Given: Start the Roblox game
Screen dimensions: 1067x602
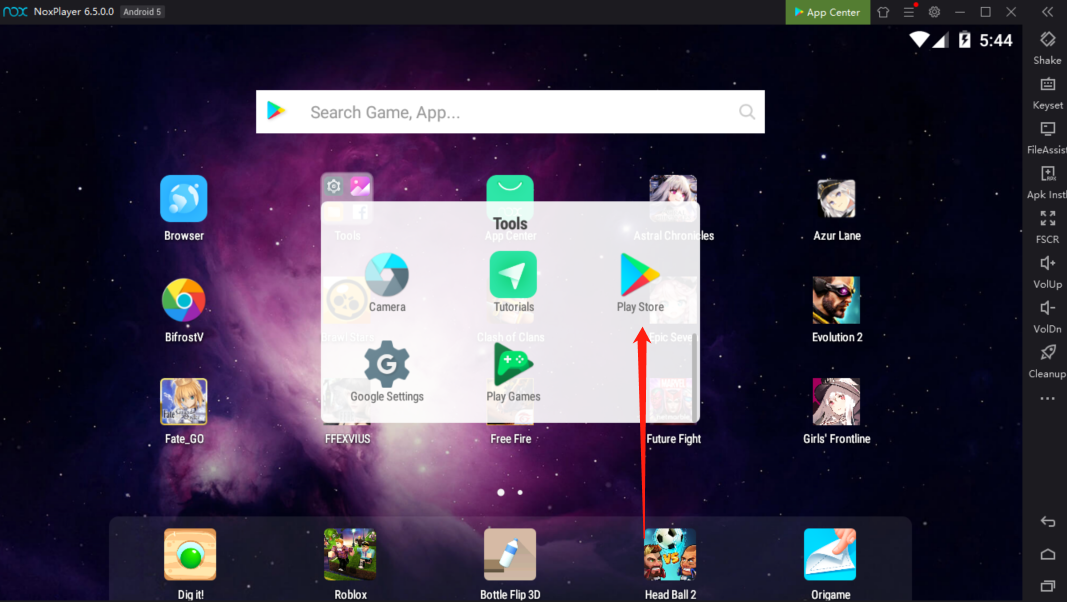Looking at the screenshot, I should (350, 555).
